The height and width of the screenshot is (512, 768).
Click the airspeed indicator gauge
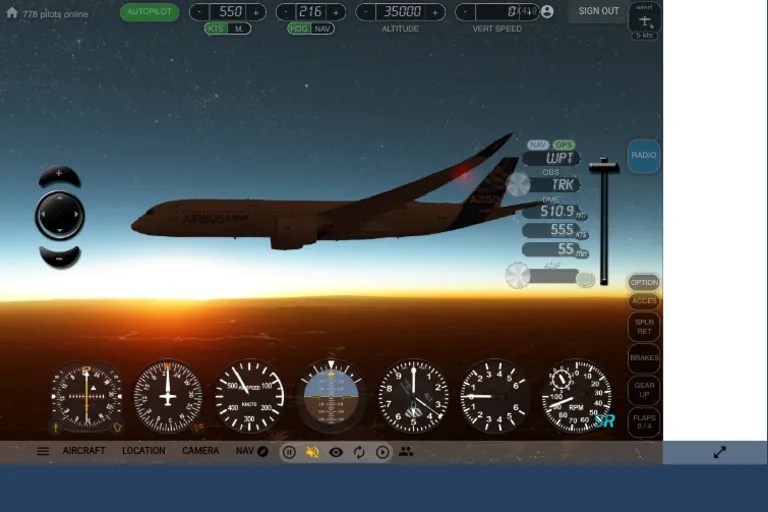coord(250,397)
